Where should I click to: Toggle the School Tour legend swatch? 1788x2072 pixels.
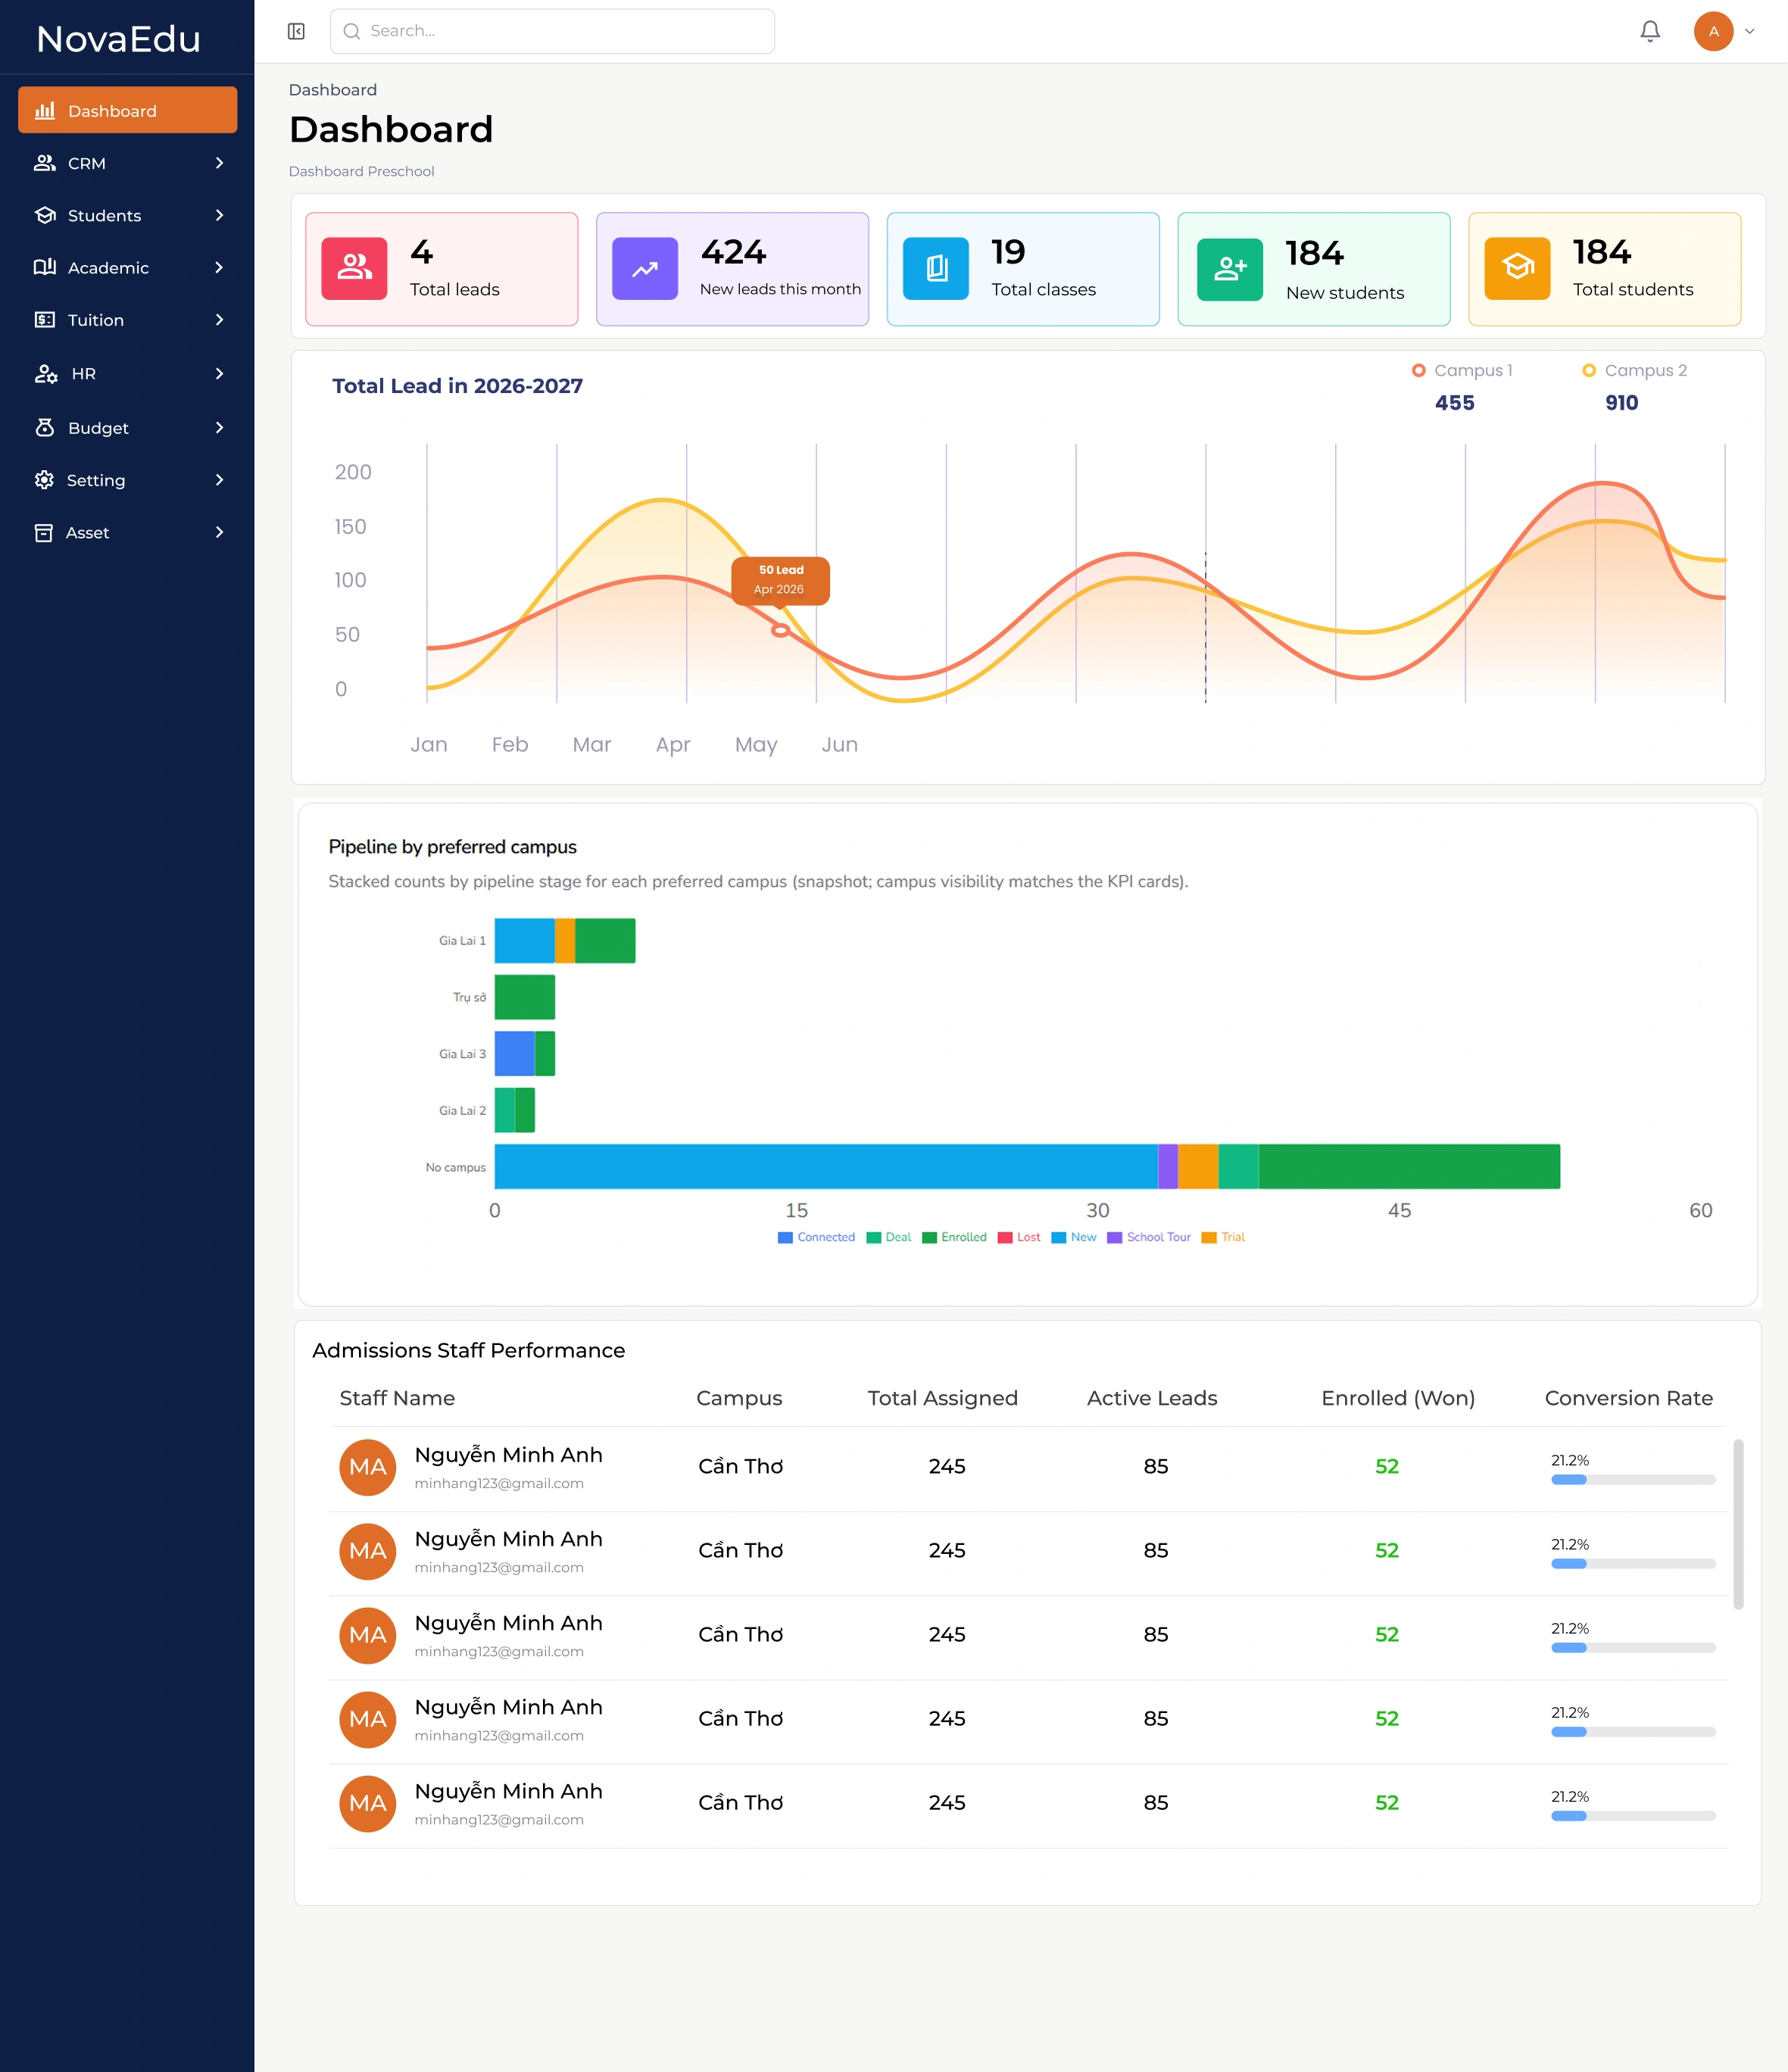click(1115, 1237)
